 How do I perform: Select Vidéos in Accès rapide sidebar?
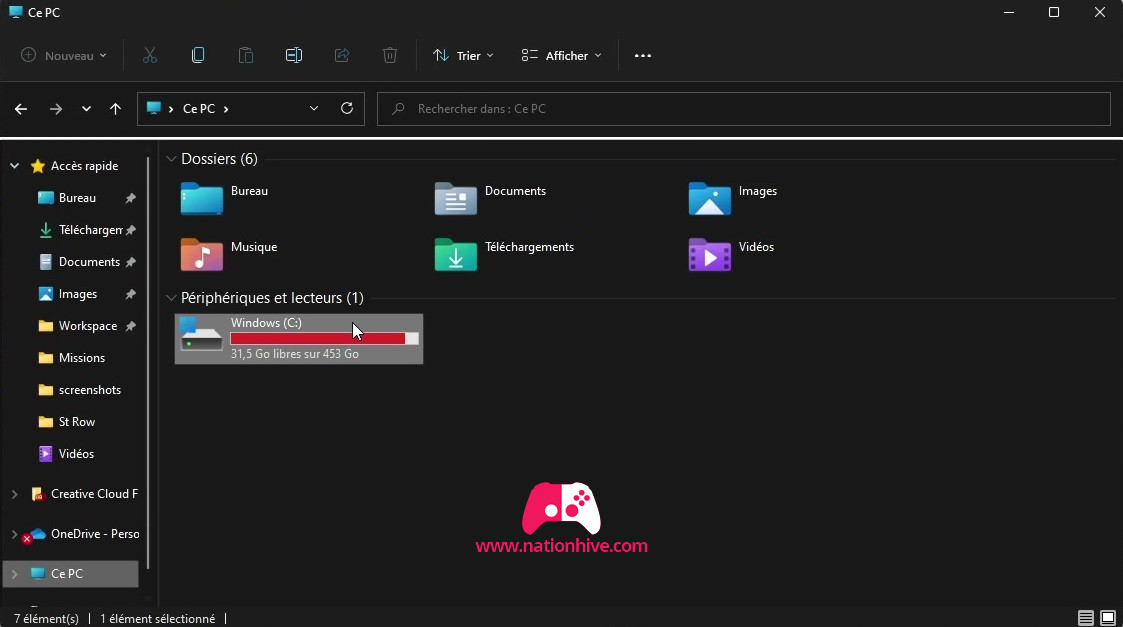click(76, 454)
